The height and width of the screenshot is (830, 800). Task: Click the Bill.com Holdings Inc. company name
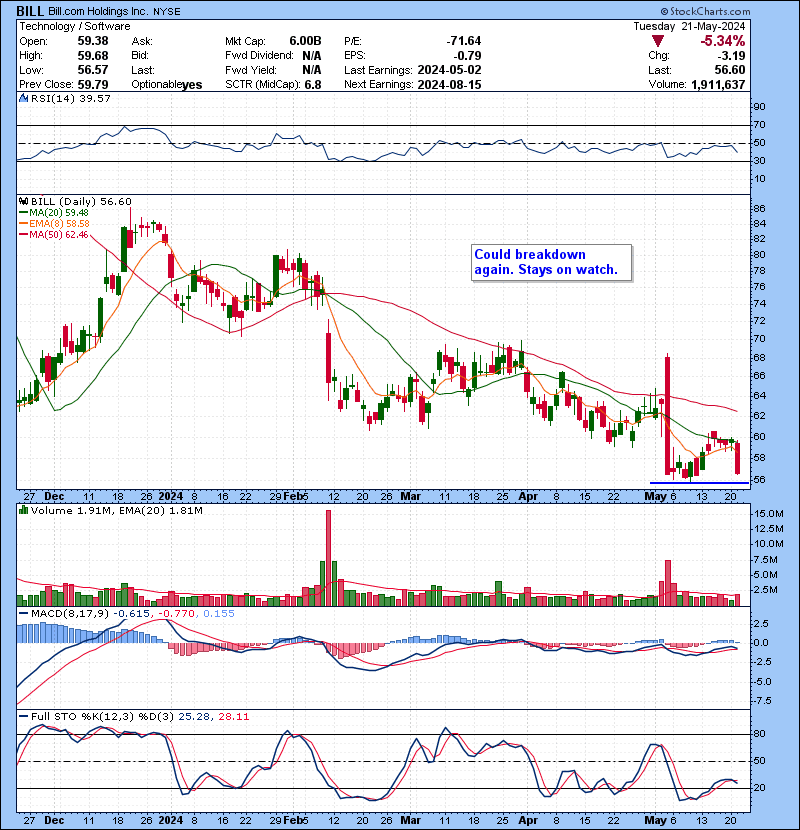coord(99,11)
